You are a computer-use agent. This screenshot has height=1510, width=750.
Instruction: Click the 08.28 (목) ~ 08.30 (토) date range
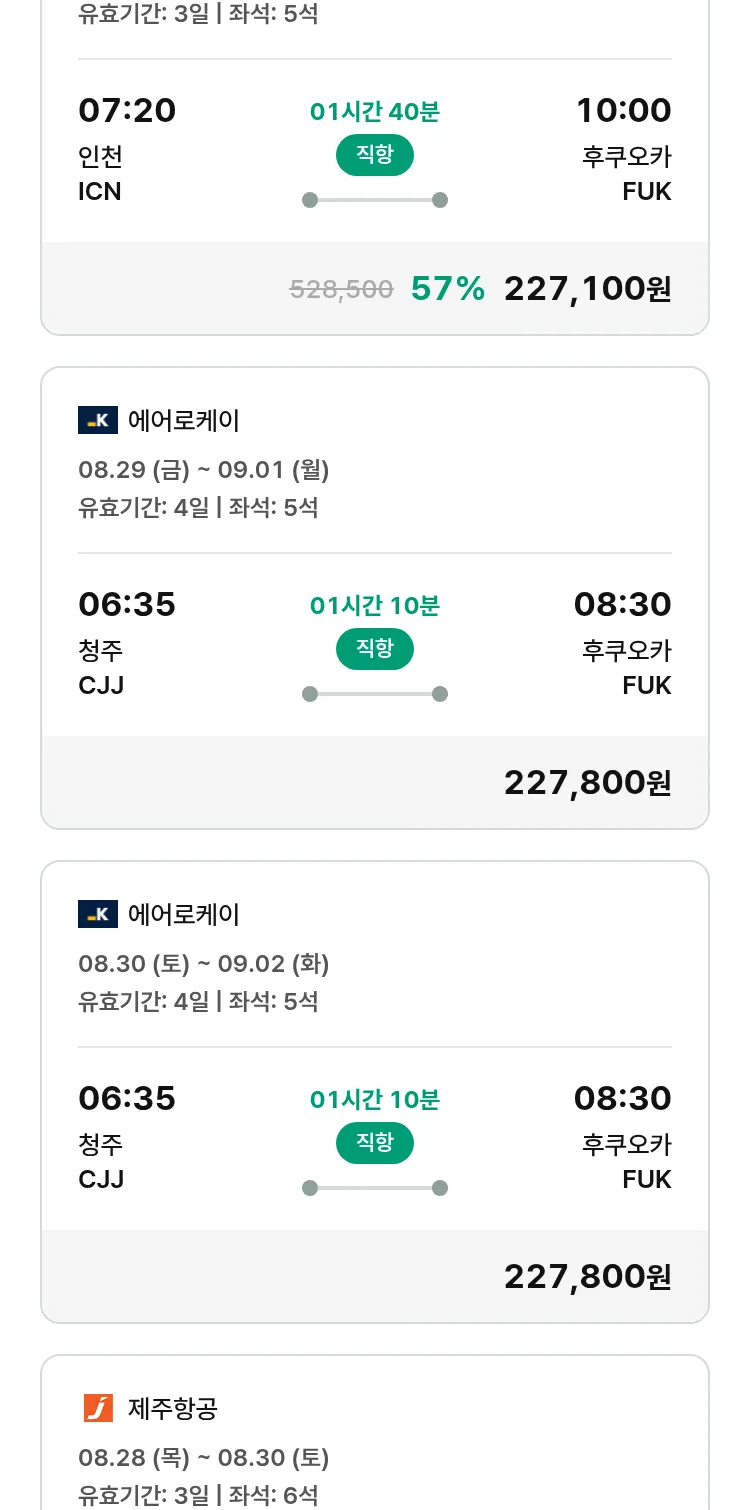[204, 1457]
